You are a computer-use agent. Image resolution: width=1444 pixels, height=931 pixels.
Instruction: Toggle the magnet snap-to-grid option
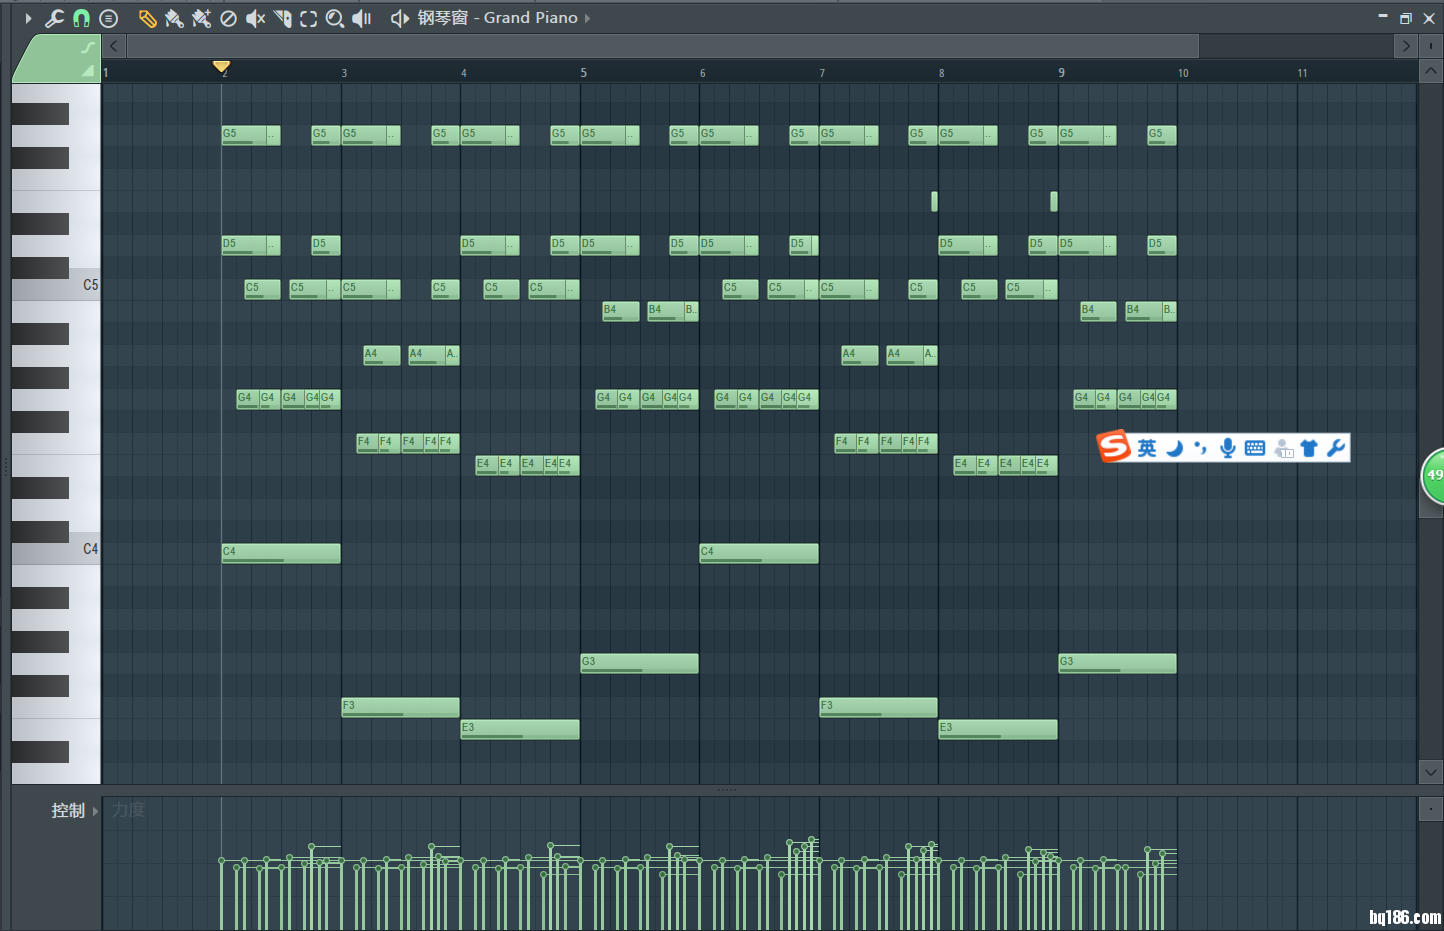pyautogui.click(x=81, y=18)
